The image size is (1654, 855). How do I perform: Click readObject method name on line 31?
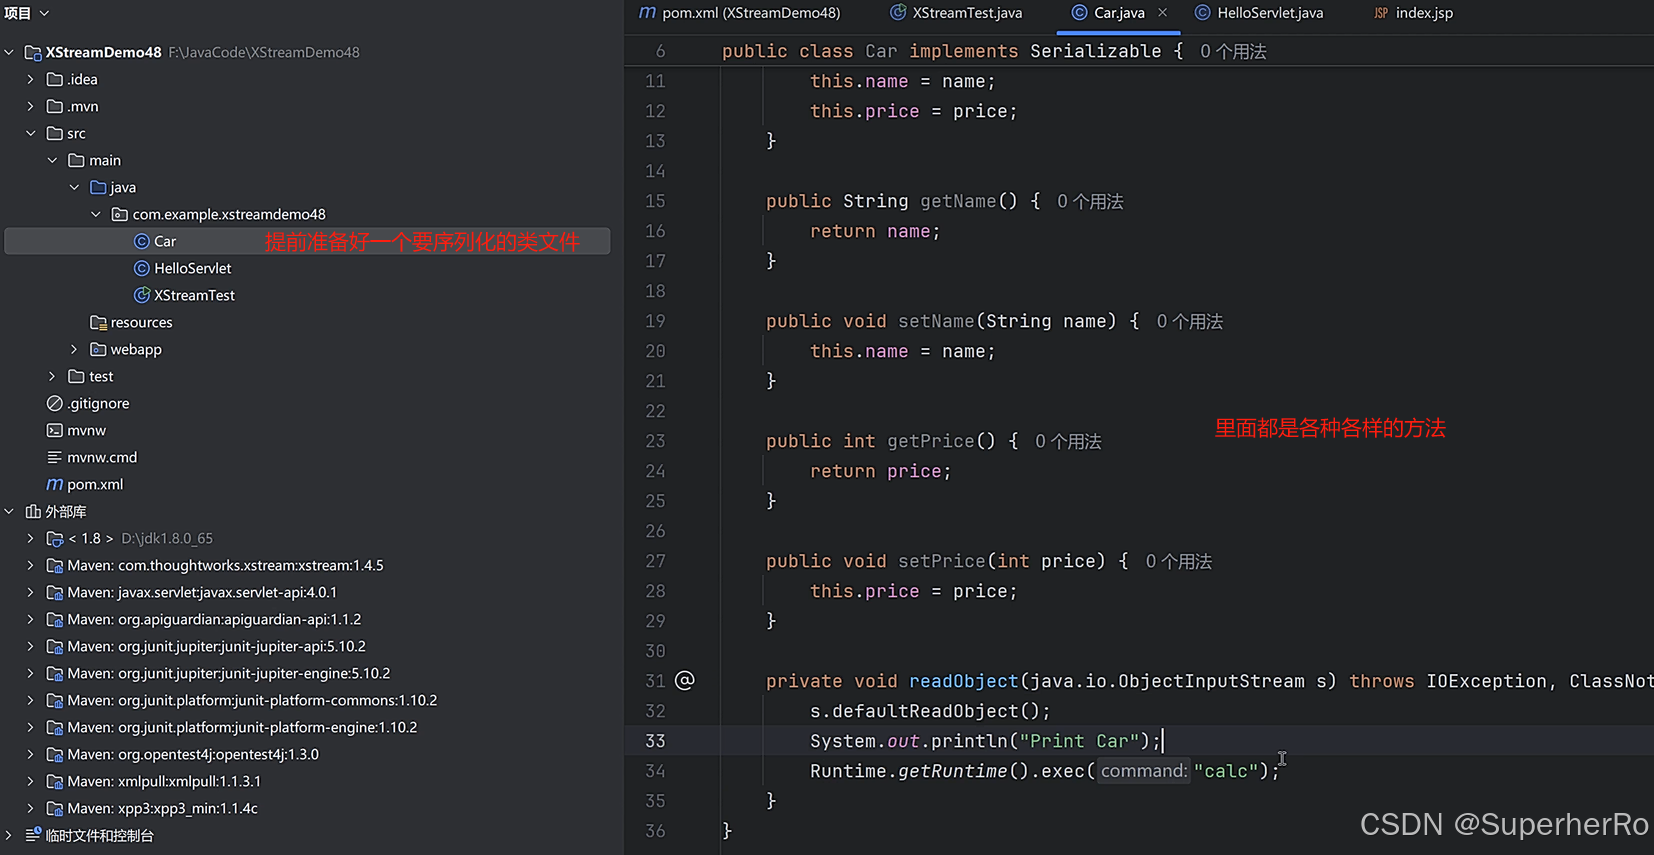tap(964, 681)
